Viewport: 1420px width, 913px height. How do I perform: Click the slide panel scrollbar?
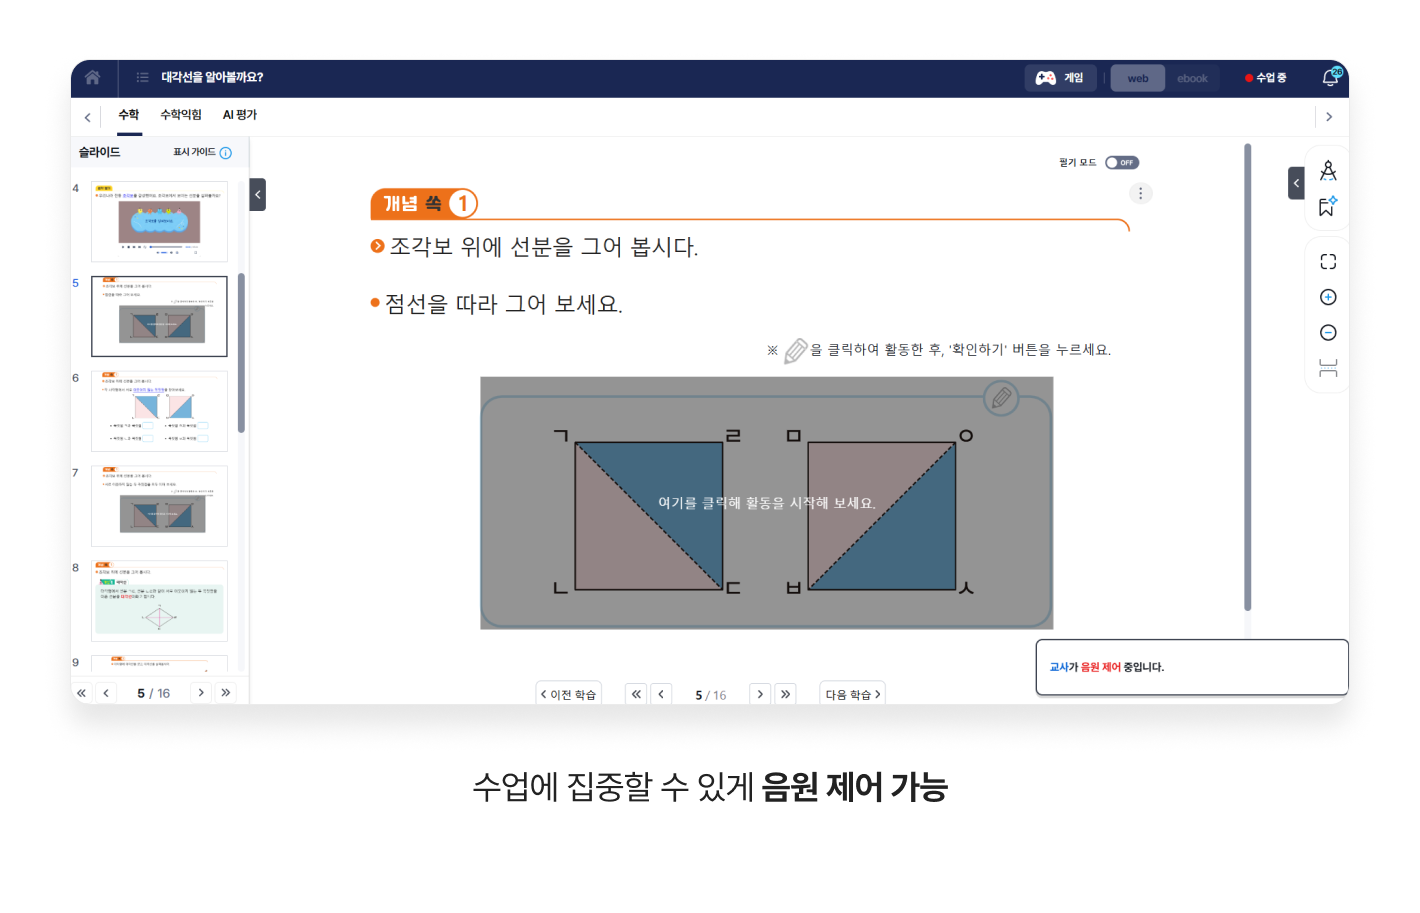241,352
